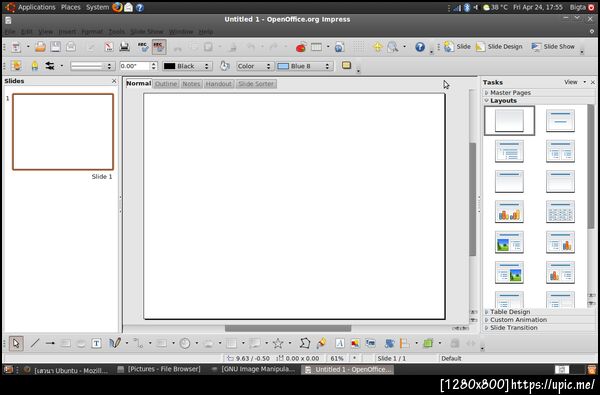Image resolution: width=600 pixels, height=395 pixels.
Task: Click the Slide Show button
Action: 553,46
